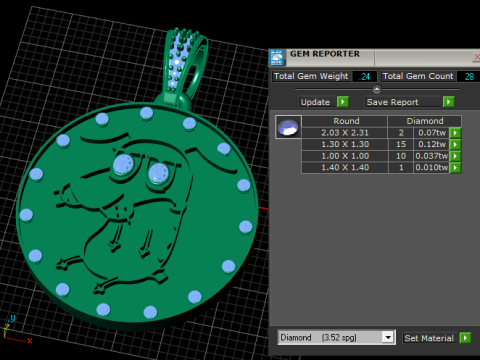Click the Diamond column header
Viewport: 480px width, 360px height.
click(x=425, y=121)
